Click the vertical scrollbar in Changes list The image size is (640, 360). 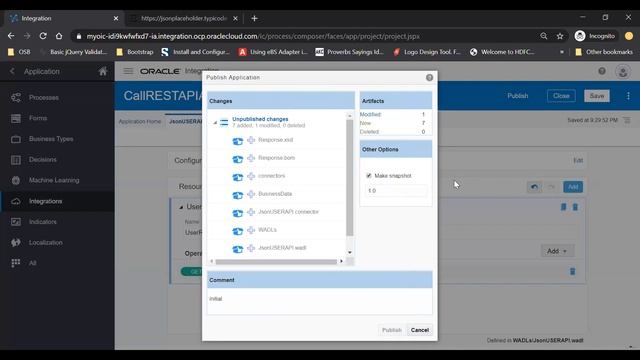[350, 178]
